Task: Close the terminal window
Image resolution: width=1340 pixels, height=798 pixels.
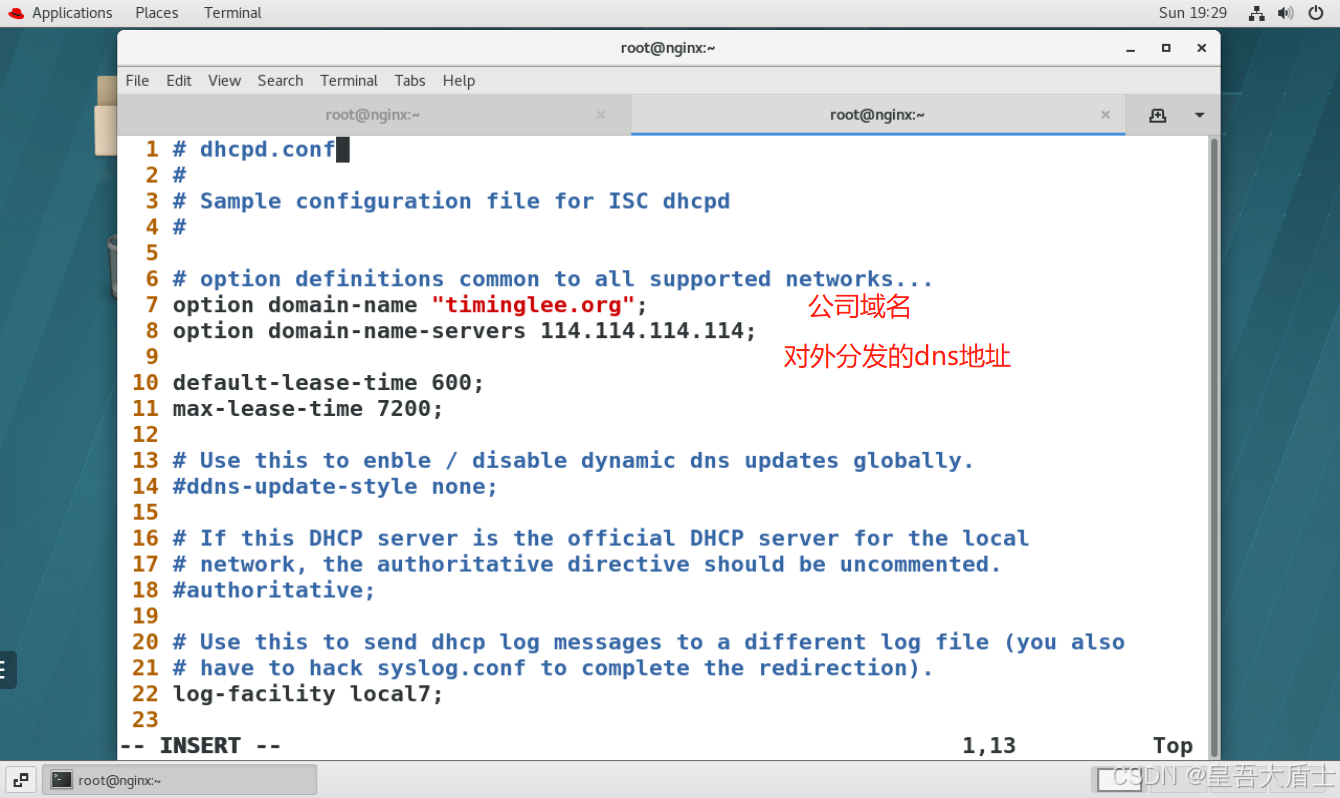Action: pyautogui.click(x=1202, y=47)
